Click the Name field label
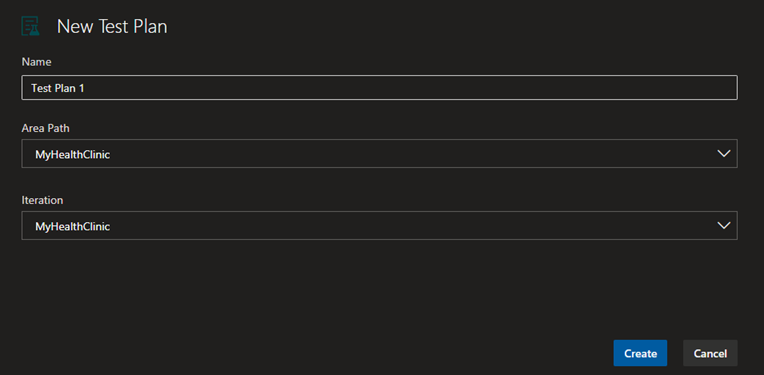Viewport: 764px width, 375px height. 37,62
